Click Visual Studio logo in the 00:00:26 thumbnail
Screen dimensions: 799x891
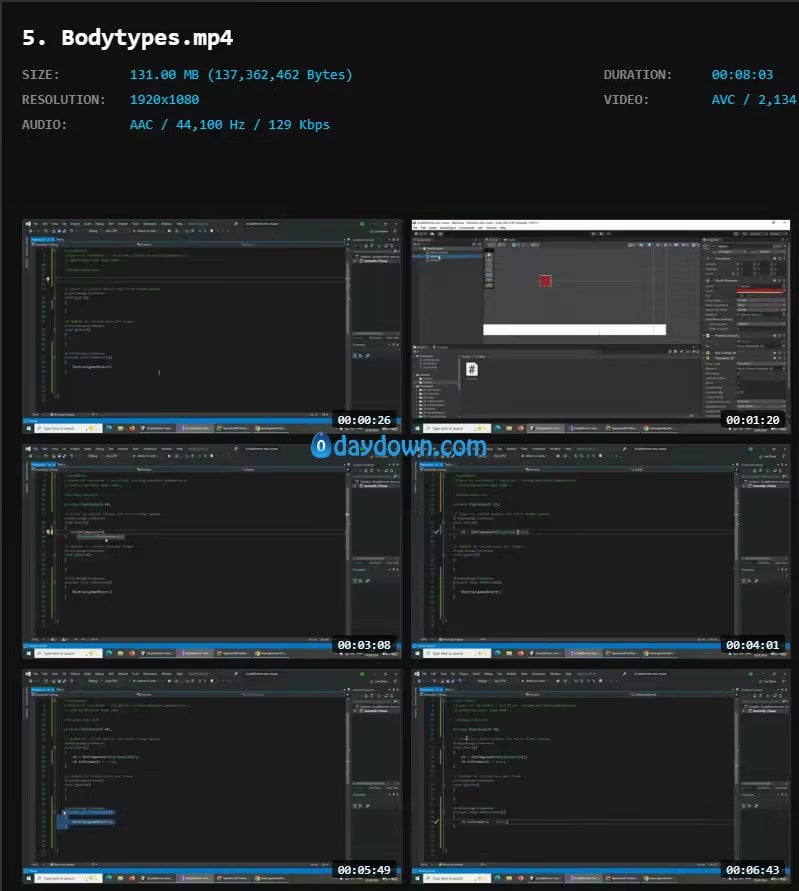pos(29,224)
